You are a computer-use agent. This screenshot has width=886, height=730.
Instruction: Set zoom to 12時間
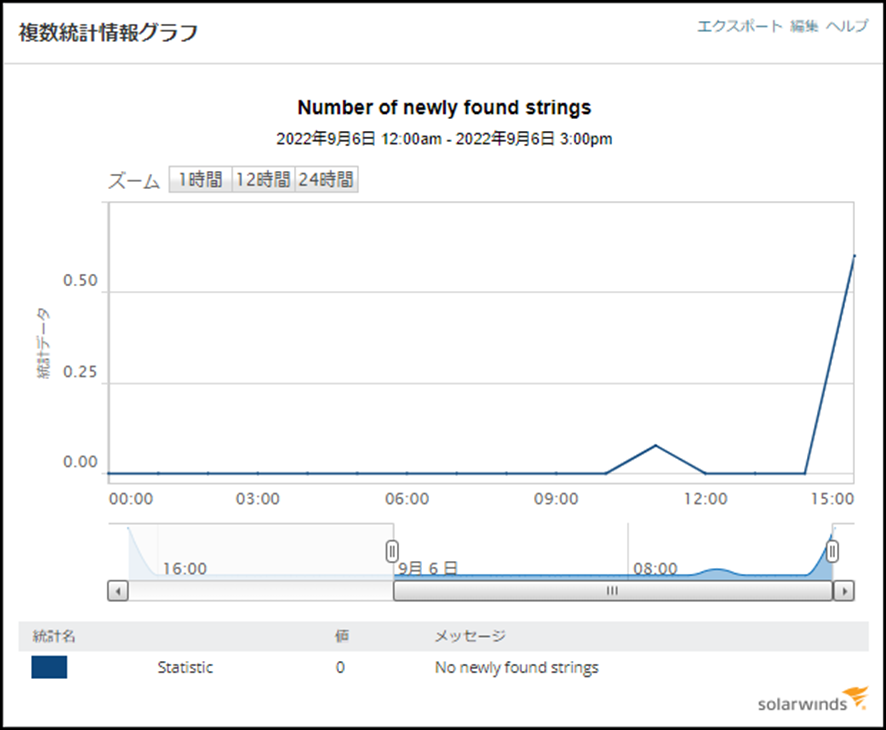click(263, 180)
